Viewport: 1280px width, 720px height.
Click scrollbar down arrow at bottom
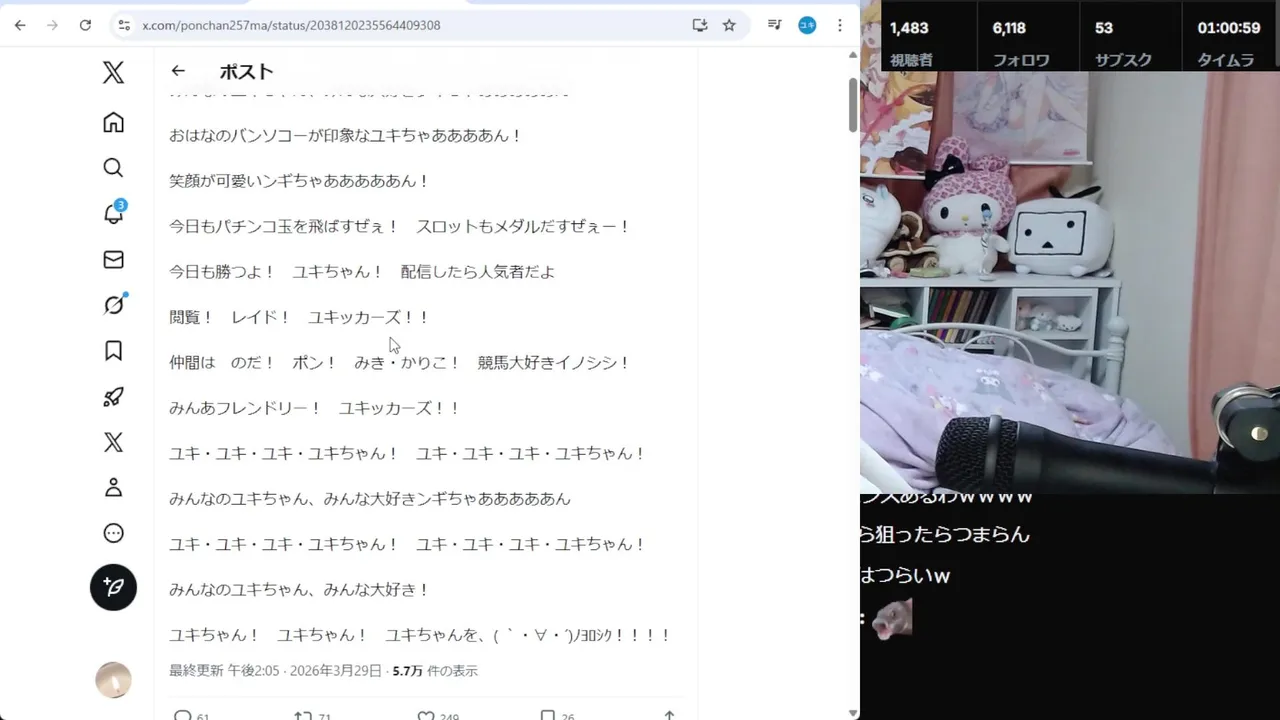coord(853,713)
